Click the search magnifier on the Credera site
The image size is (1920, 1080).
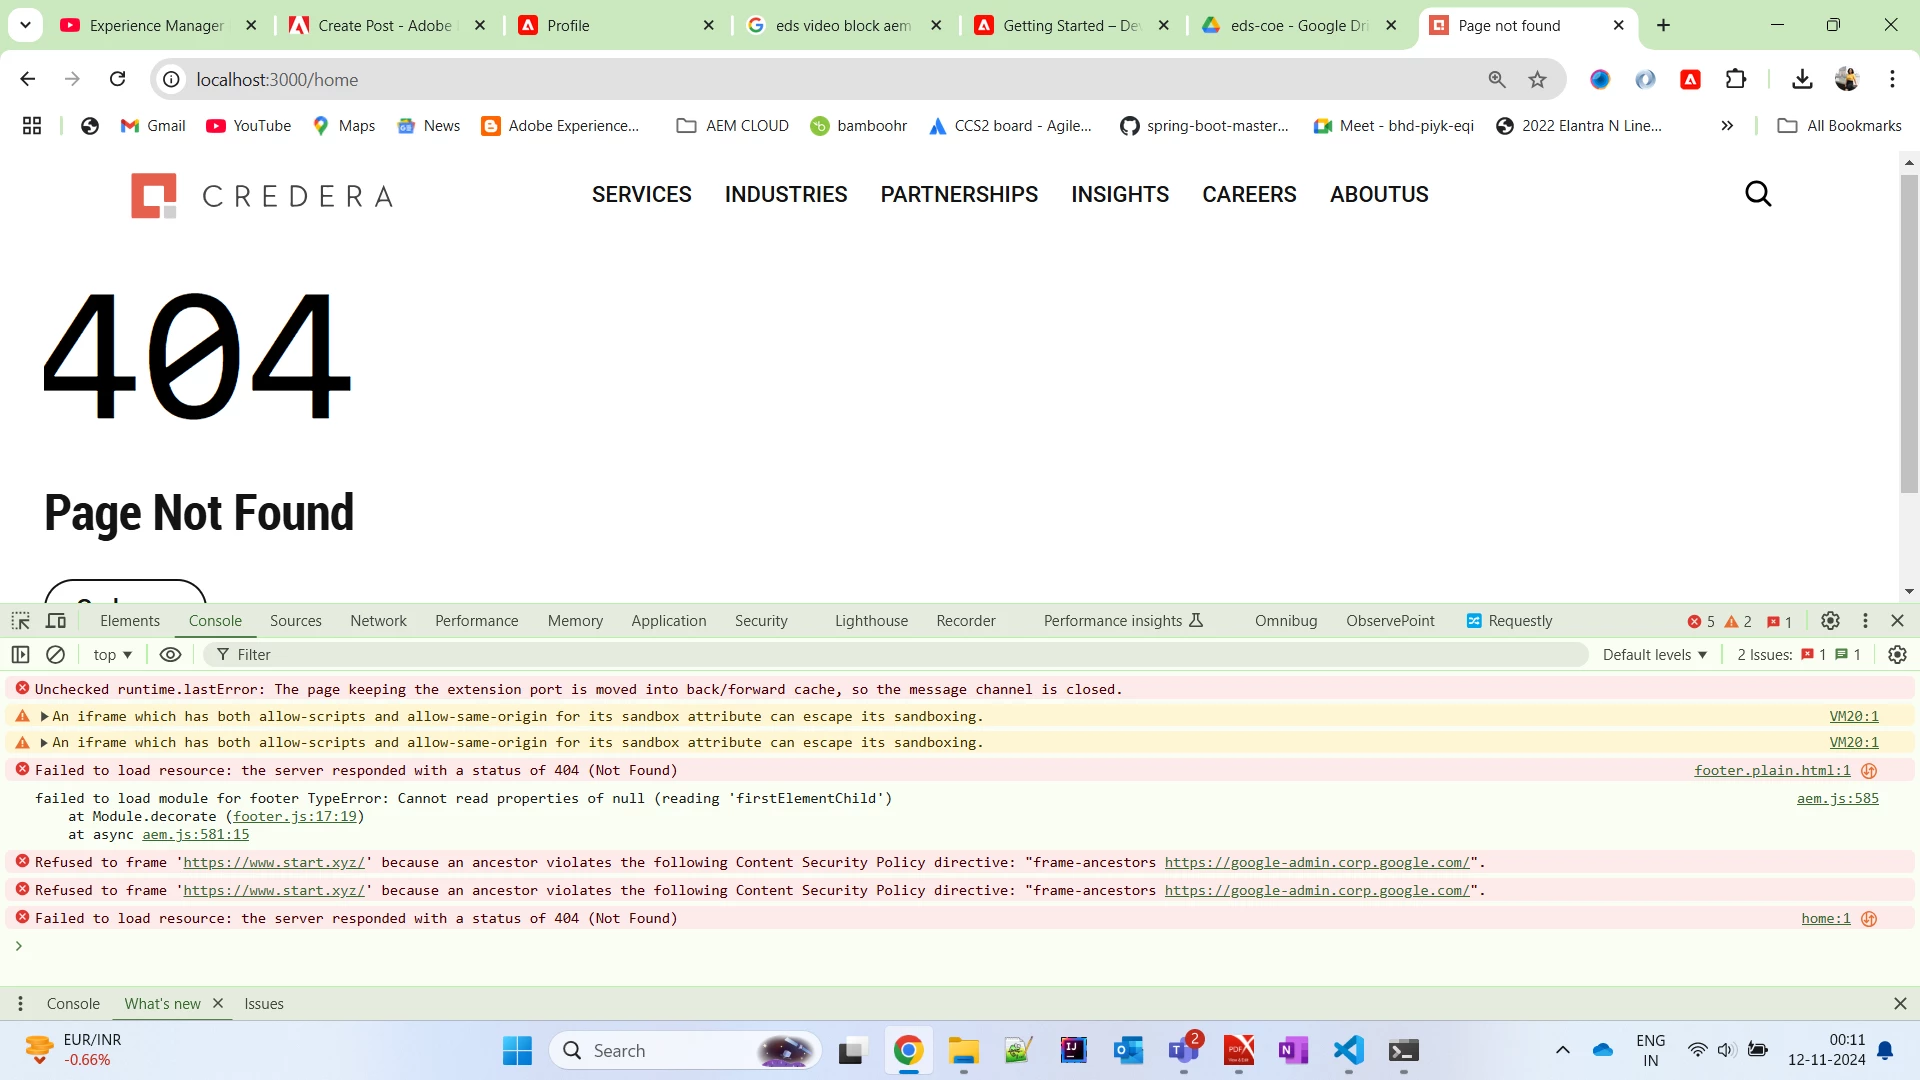coord(1758,194)
